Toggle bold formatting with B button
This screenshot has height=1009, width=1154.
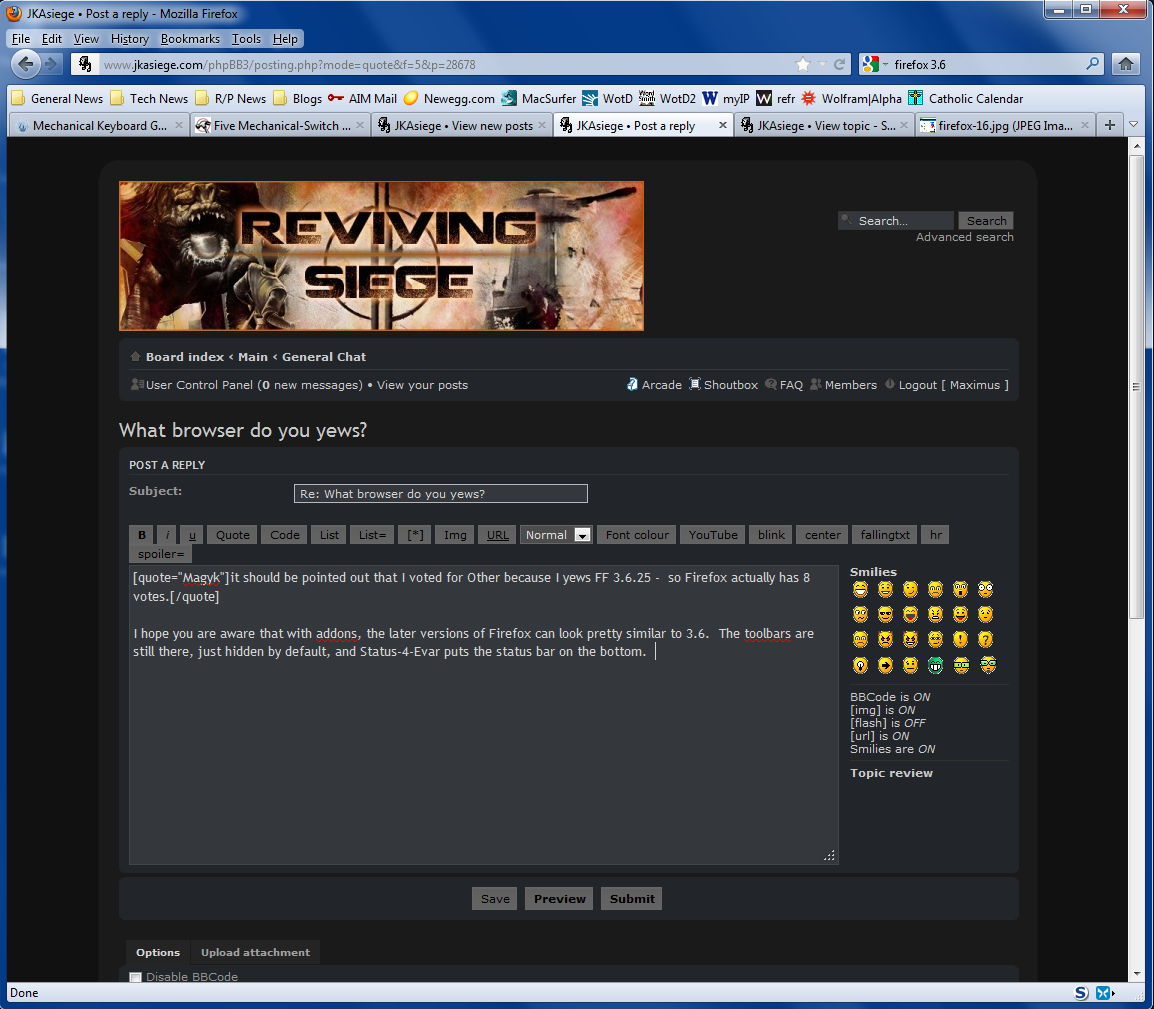click(142, 535)
